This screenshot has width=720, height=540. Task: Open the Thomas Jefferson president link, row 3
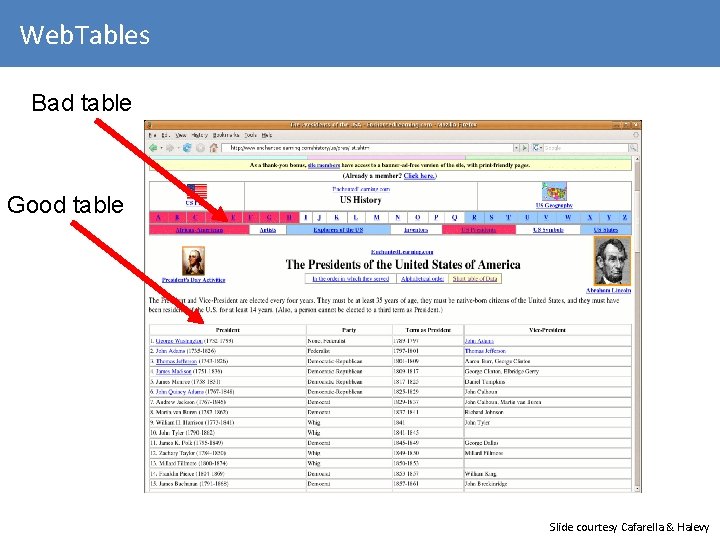pyautogui.click(x=176, y=361)
